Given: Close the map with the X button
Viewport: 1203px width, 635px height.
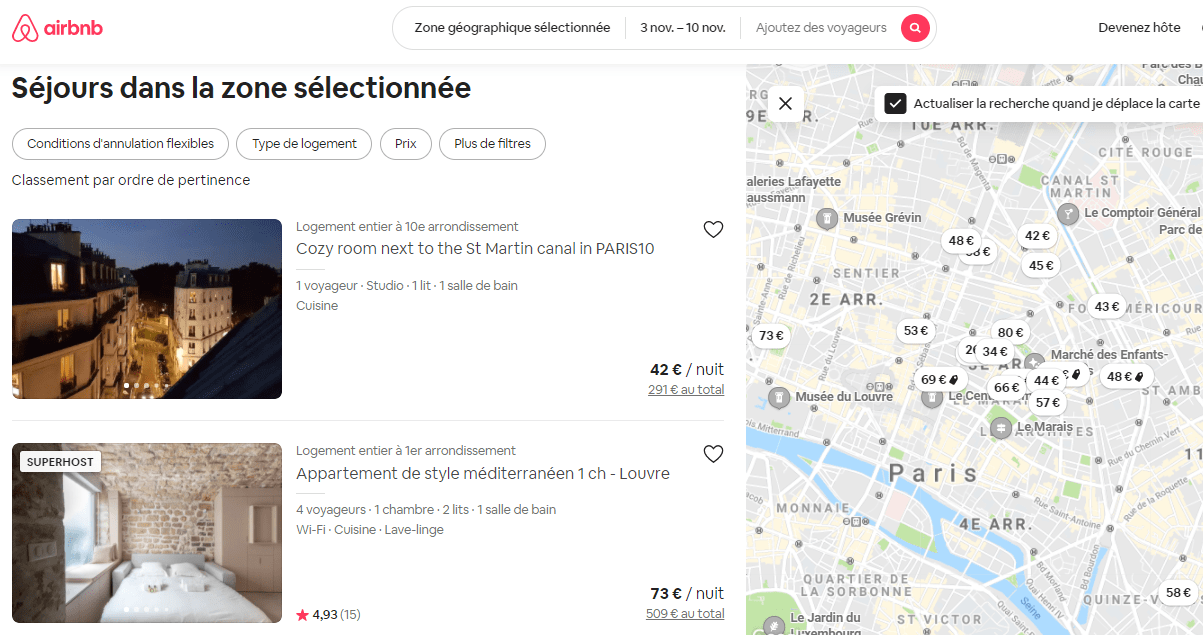Looking at the screenshot, I should pyautogui.click(x=785, y=103).
